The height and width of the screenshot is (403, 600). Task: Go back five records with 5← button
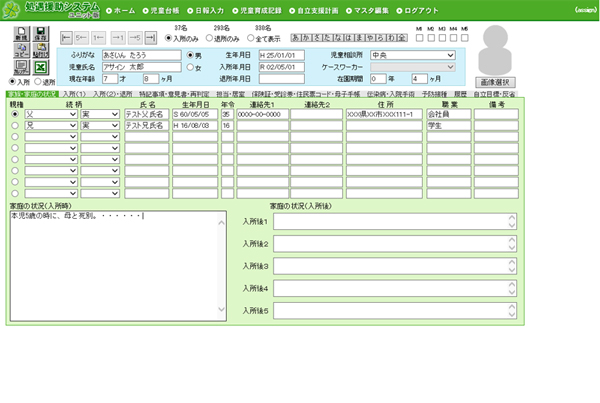(81, 38)
